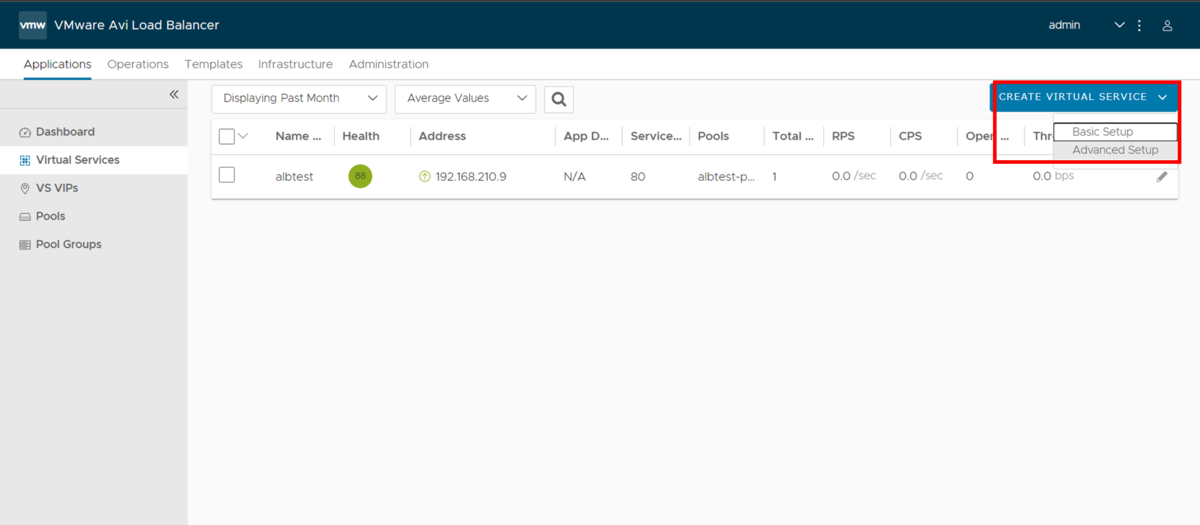The height and width of the screenshot is (525, 1200).
Task: Click the VMware vmw logo icon
Action: click(x=33, y=25)
